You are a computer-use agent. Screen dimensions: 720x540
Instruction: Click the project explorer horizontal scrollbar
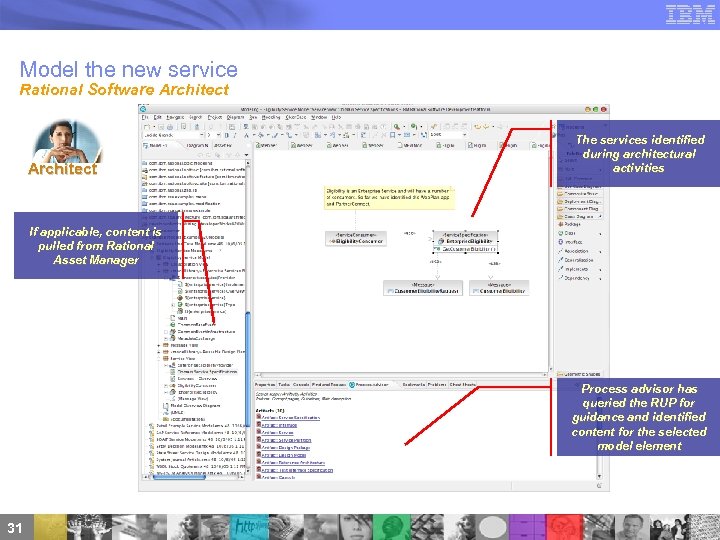[178, 477]
